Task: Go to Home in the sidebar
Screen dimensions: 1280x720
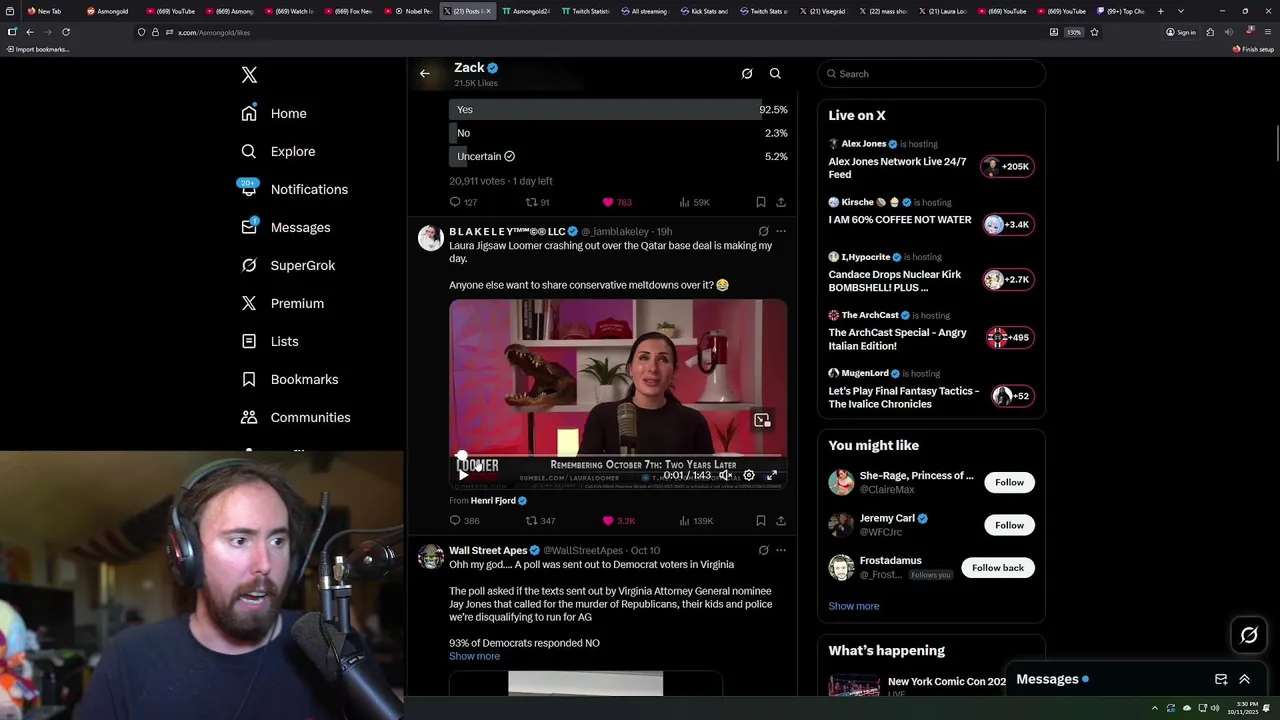Action: (274, 114)
